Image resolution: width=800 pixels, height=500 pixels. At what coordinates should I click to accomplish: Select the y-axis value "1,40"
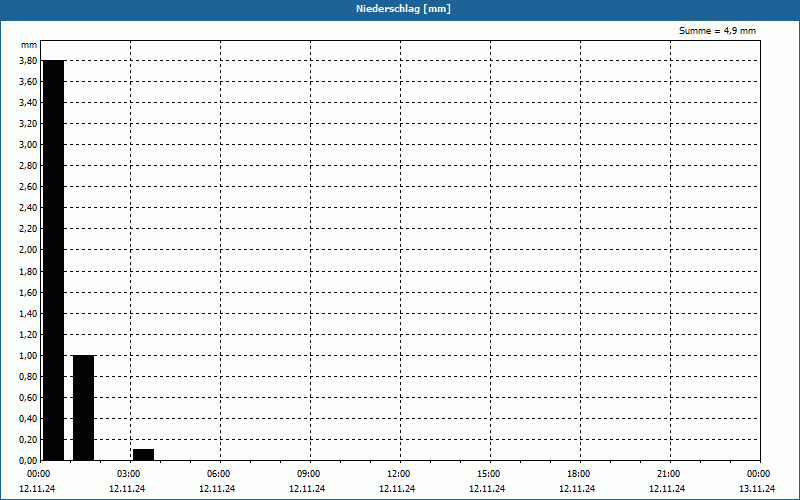tap(28, 314)
